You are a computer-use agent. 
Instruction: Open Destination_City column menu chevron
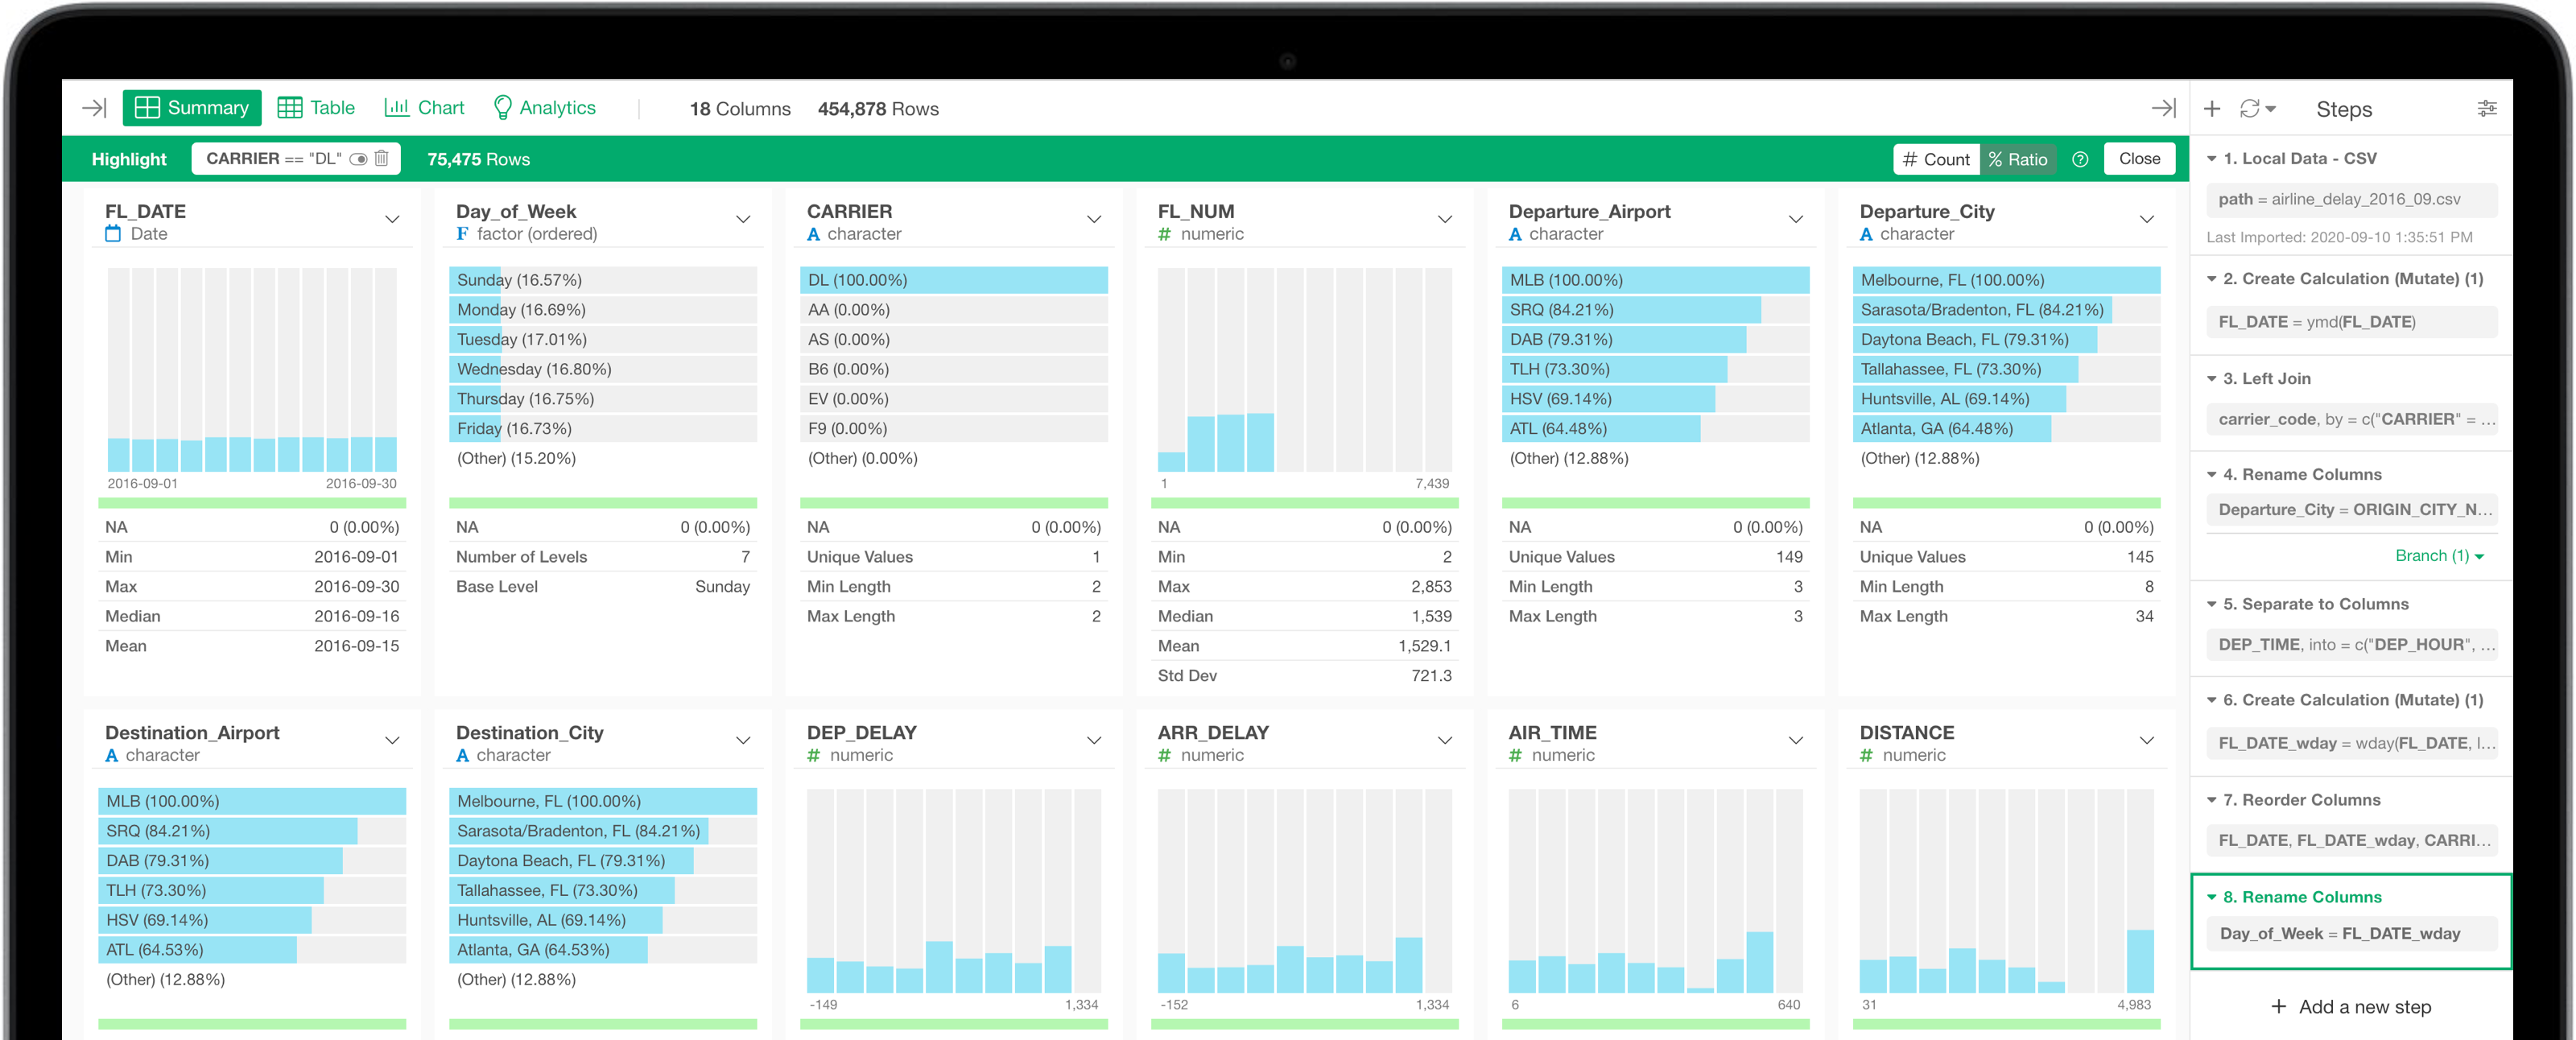point(743,740)
